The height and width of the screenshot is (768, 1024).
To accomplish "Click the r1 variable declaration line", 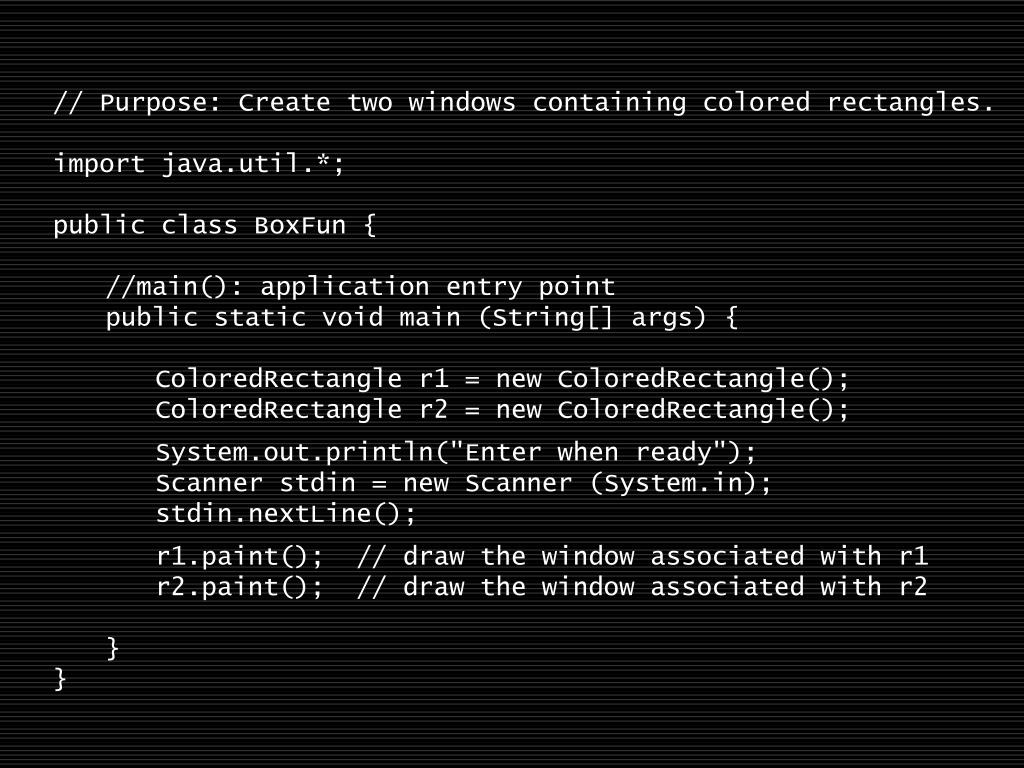I will pyautogui.click(x=502, y=379).
